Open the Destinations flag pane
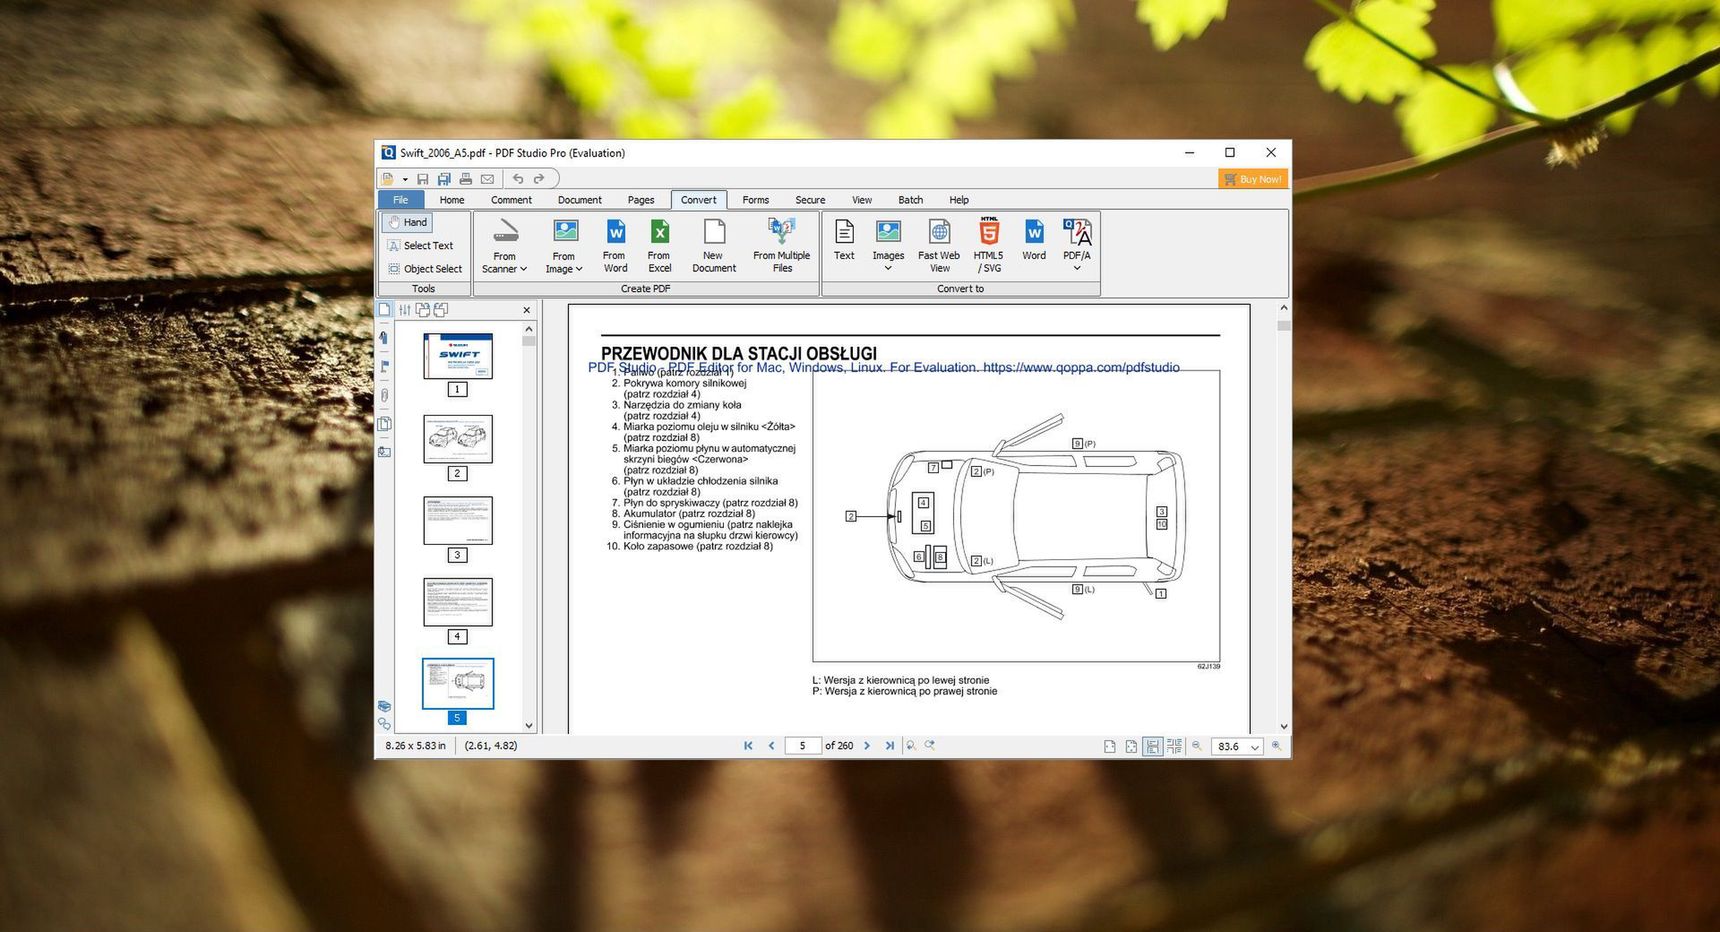The height and width of the screenshot is (932, 1720). [x=384, y=367]
